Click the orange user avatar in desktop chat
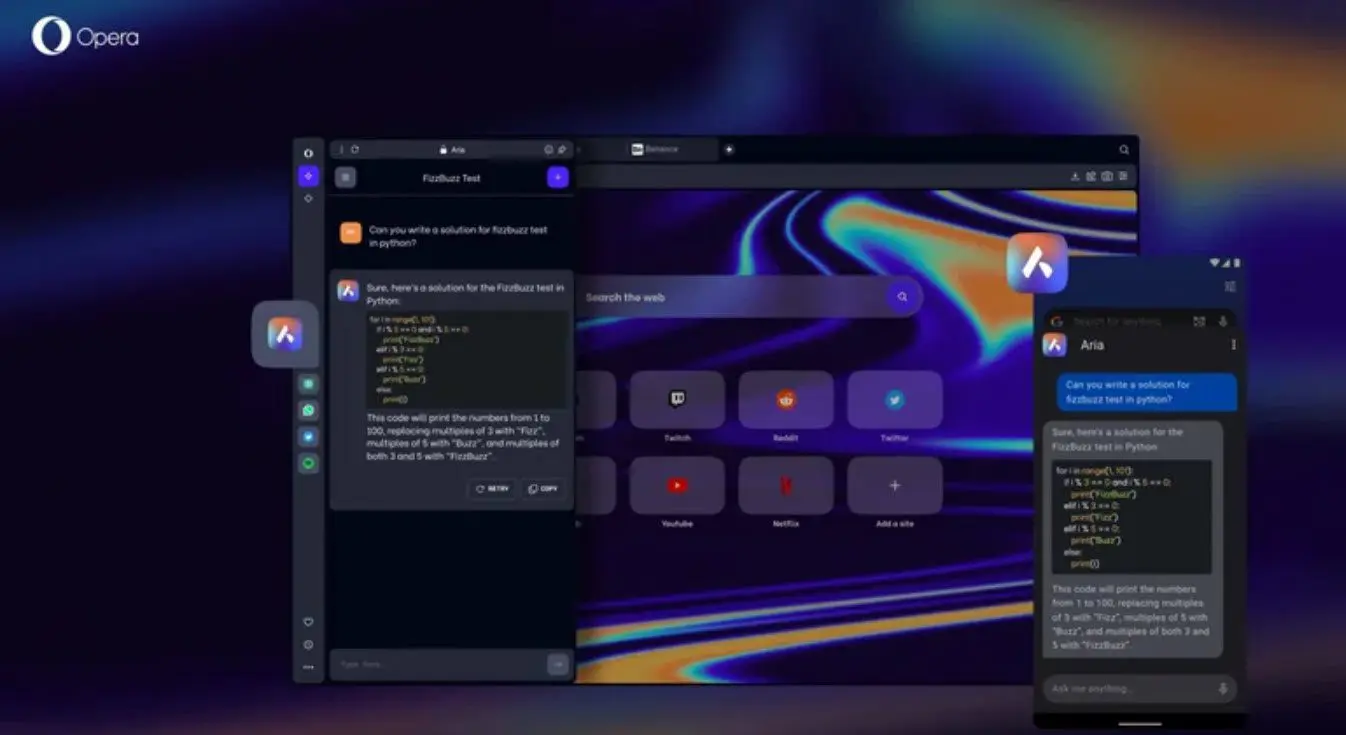Image resolution: width=1346 pixels, height=735 pixels. coord(350,233)
